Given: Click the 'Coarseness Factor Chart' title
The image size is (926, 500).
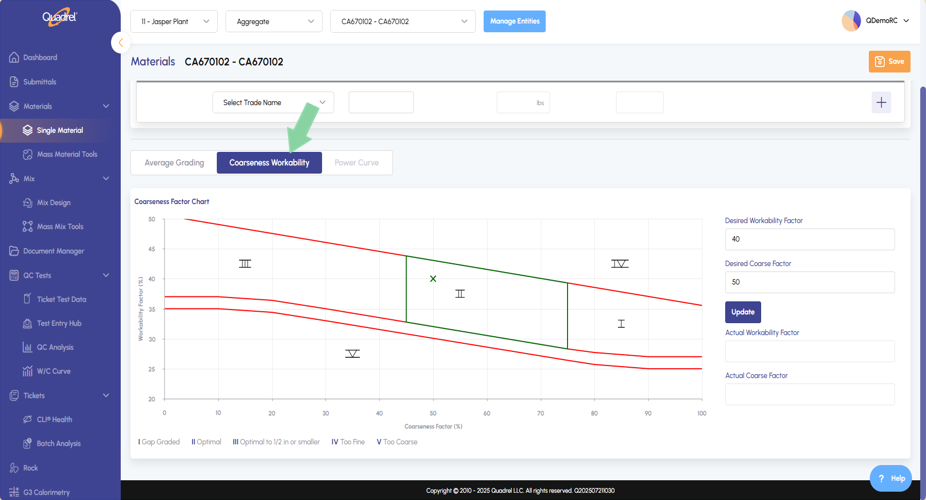Looking at the screenshot, I should [x=172, y=201].
